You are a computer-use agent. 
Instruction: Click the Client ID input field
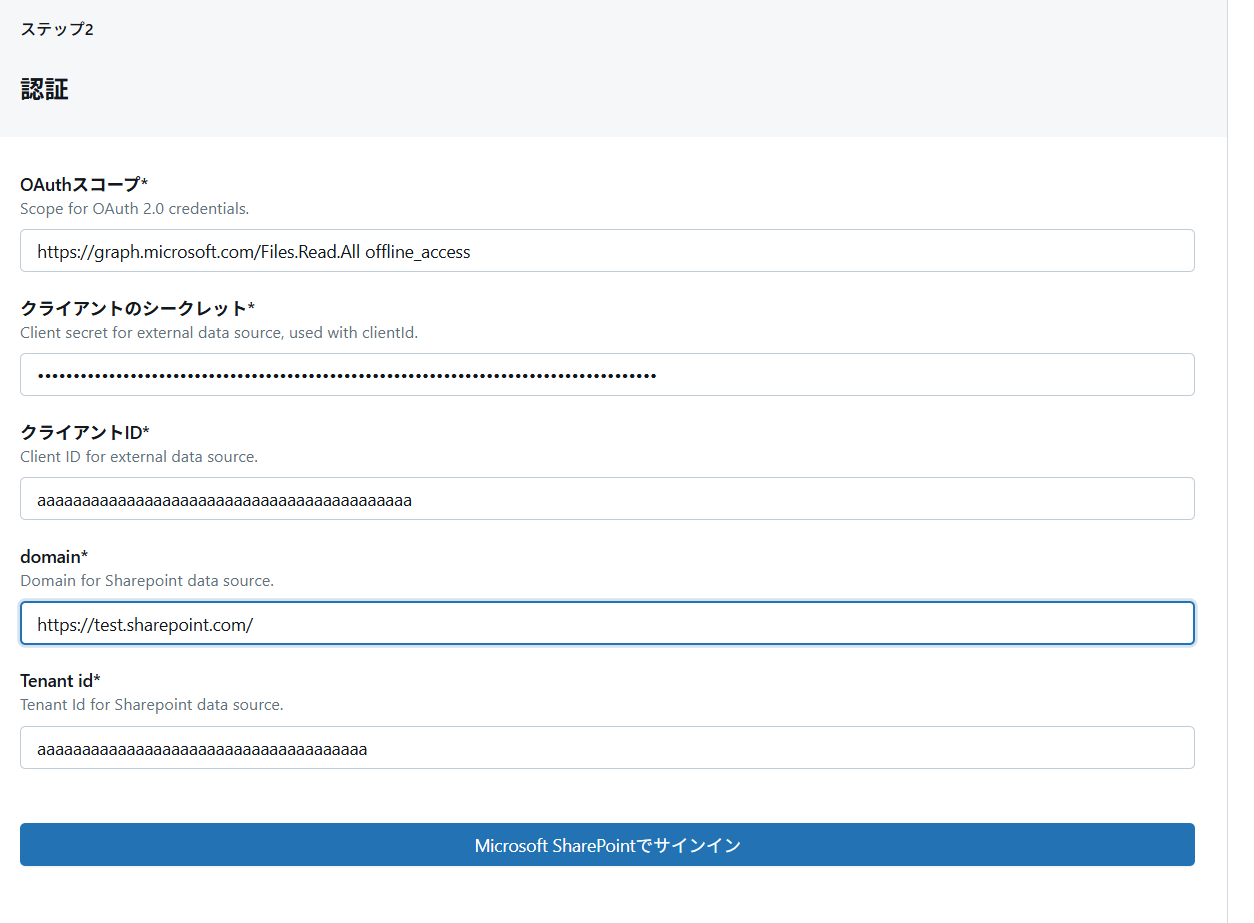607,499
